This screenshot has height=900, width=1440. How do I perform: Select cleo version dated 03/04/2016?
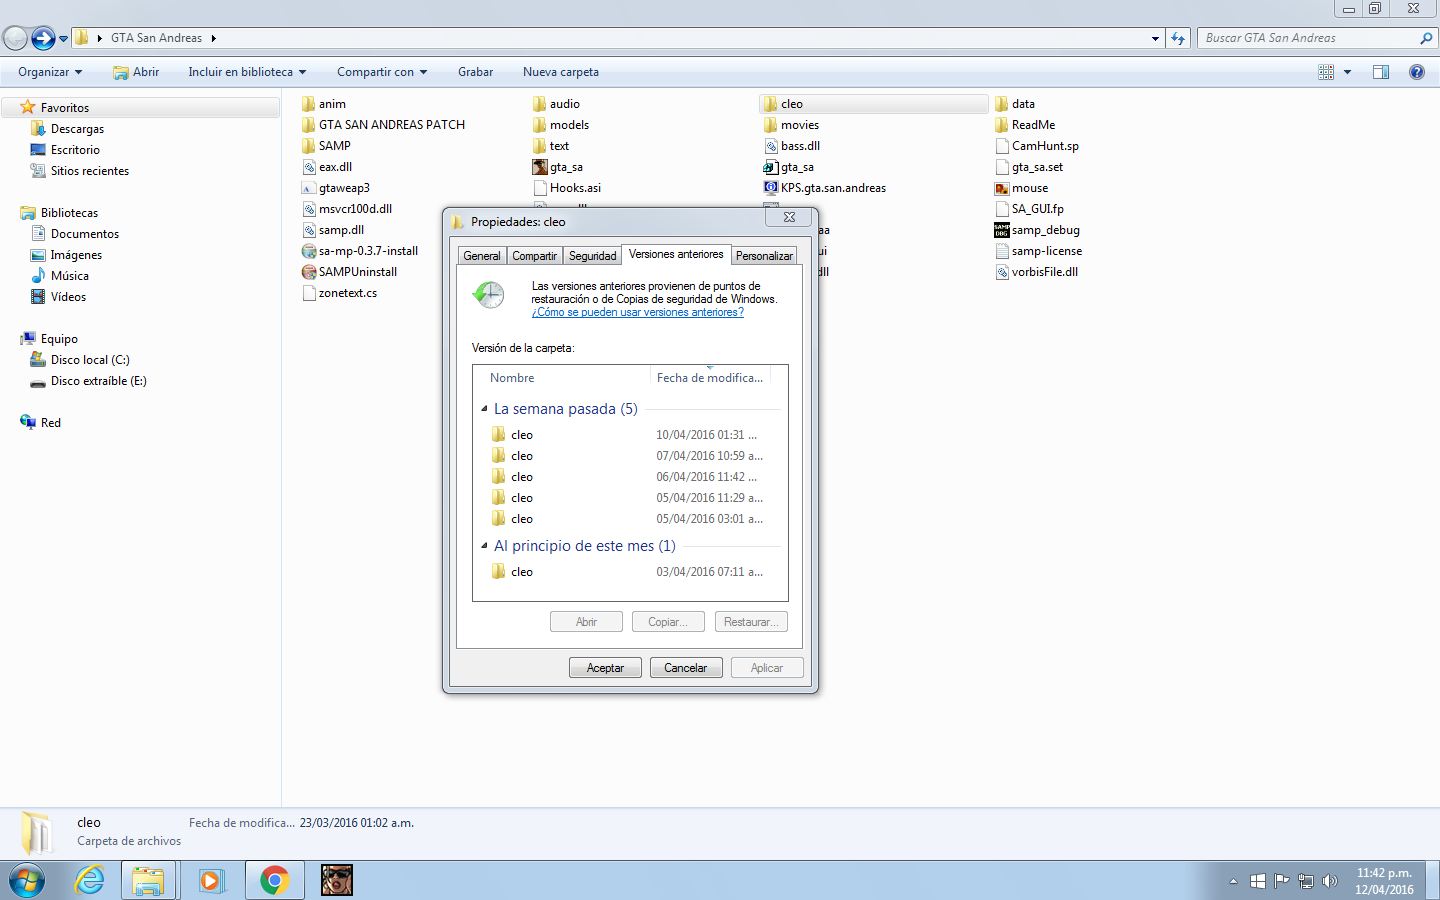pyautogui.click(x=627, y=572)
